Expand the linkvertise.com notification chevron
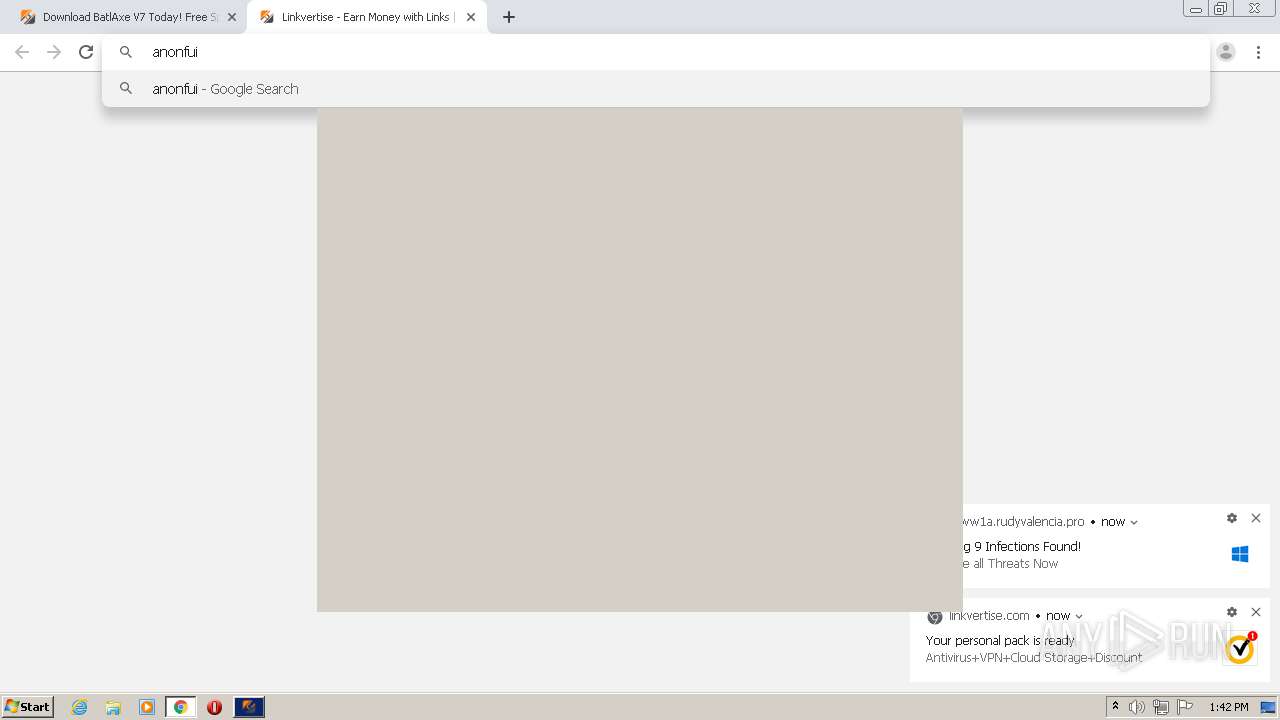The image size is (1280, 720). 1079,616
